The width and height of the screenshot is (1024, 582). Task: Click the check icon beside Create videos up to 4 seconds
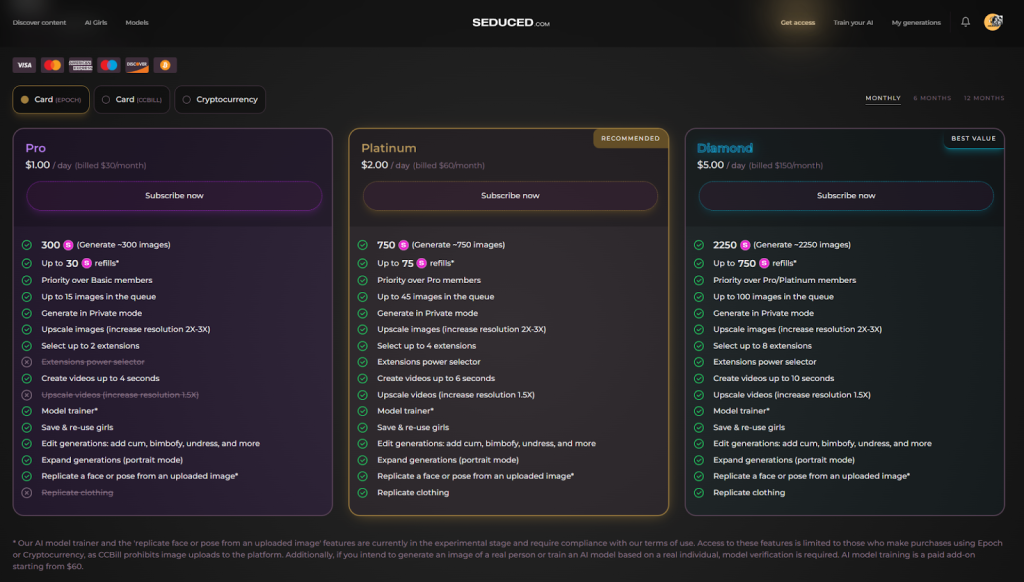pyautogui.click(x=27, y=378)
